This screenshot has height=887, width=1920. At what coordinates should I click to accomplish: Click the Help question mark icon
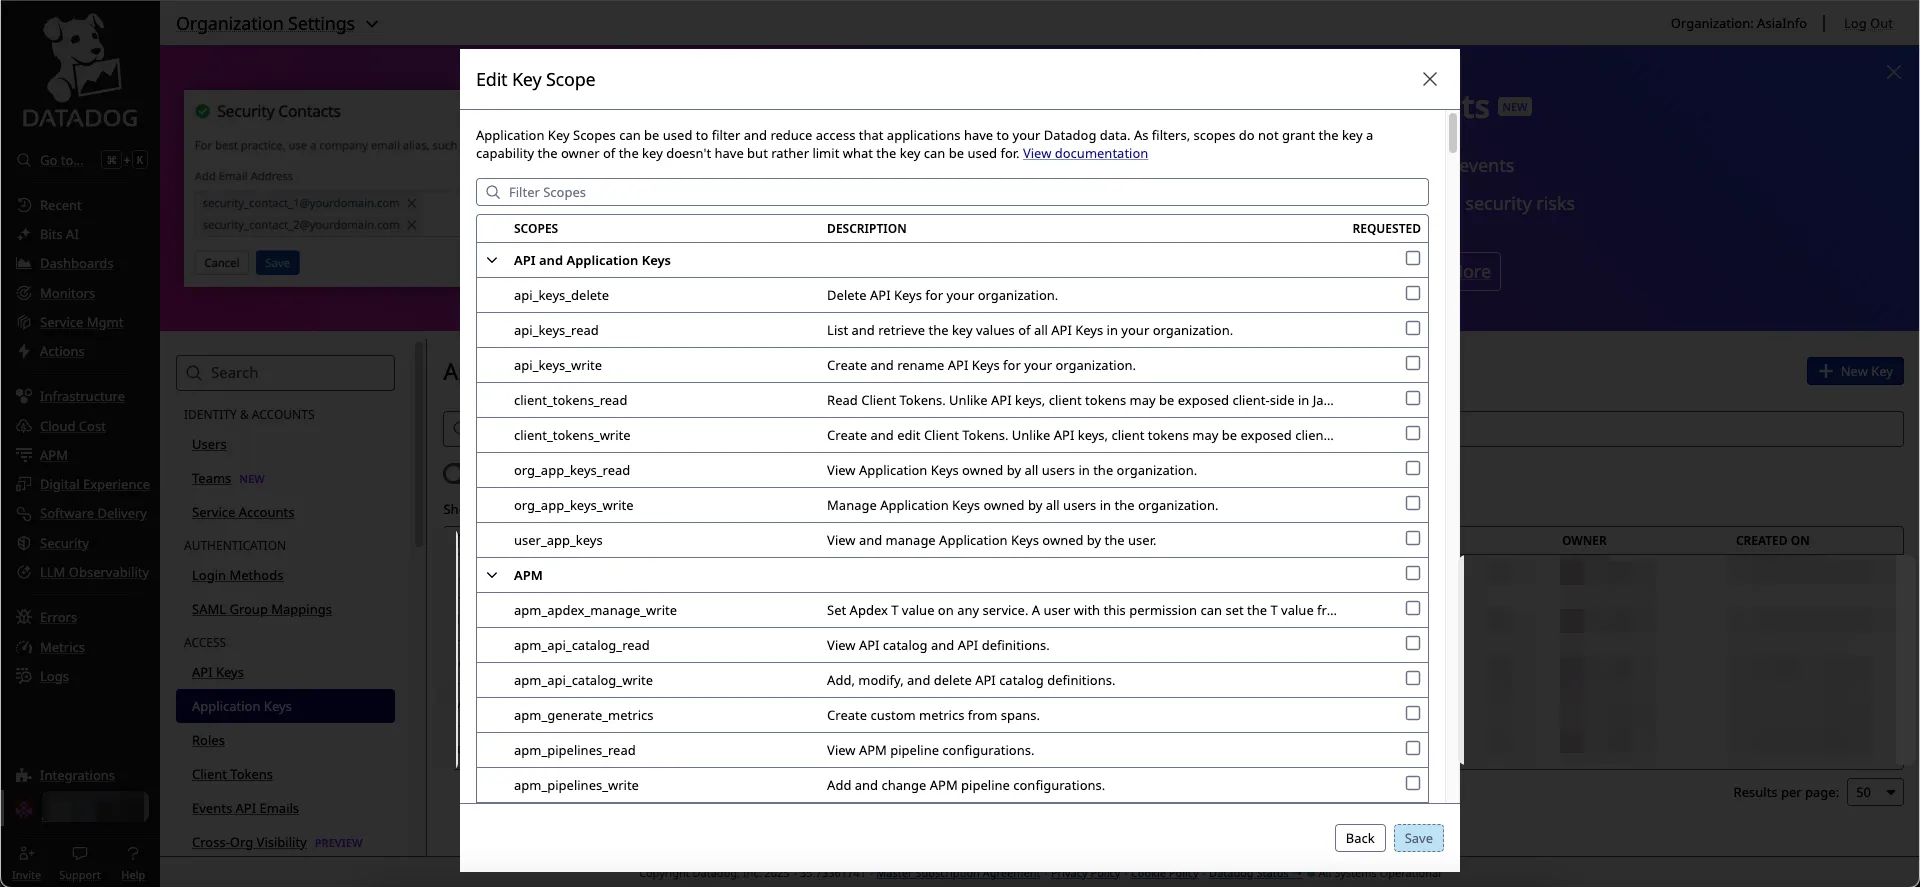point(133,854)
